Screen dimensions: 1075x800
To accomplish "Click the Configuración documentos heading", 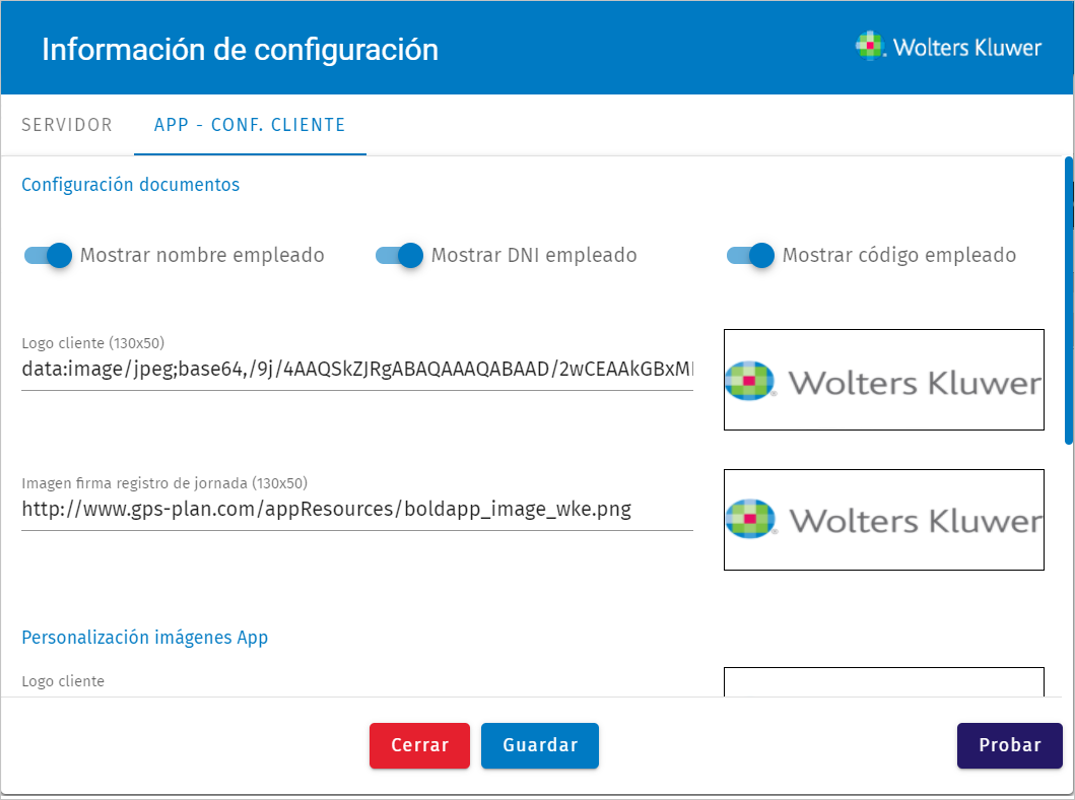I will (130, 184).
